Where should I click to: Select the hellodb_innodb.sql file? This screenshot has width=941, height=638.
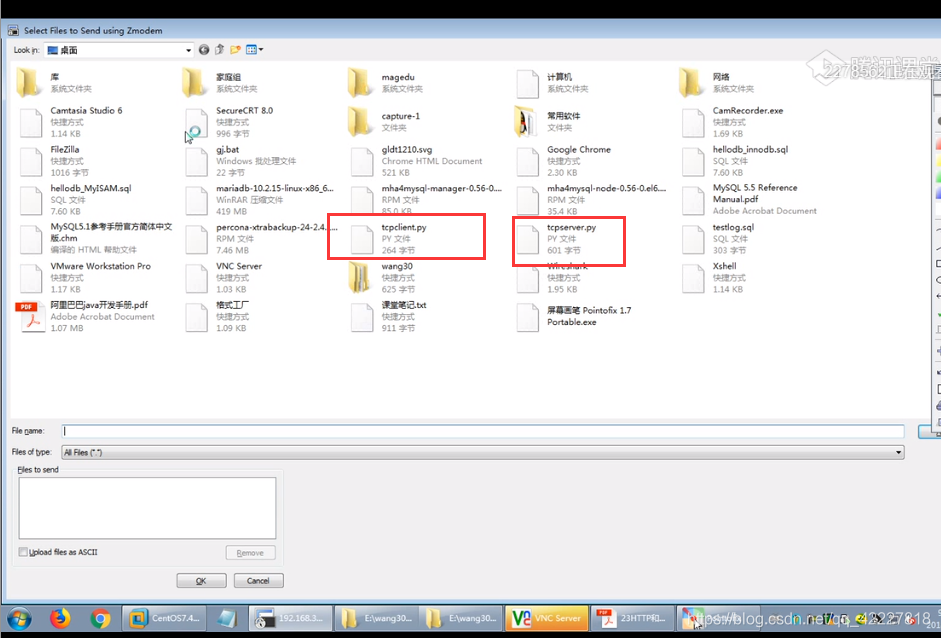735,161
